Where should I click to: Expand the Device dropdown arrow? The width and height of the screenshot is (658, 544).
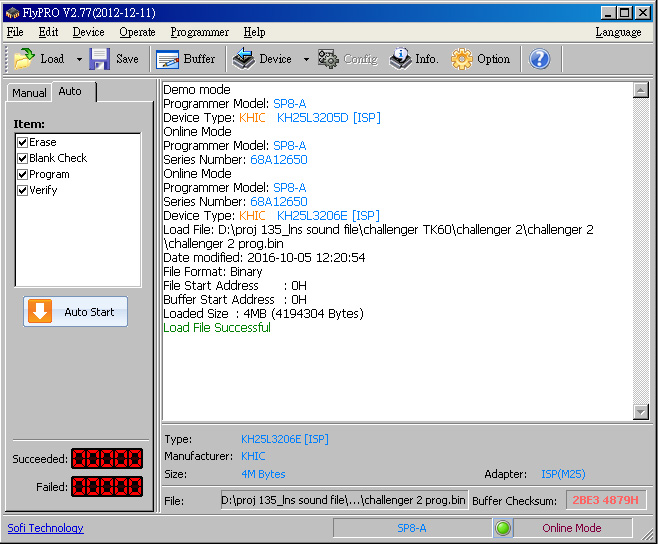point(306,59)
